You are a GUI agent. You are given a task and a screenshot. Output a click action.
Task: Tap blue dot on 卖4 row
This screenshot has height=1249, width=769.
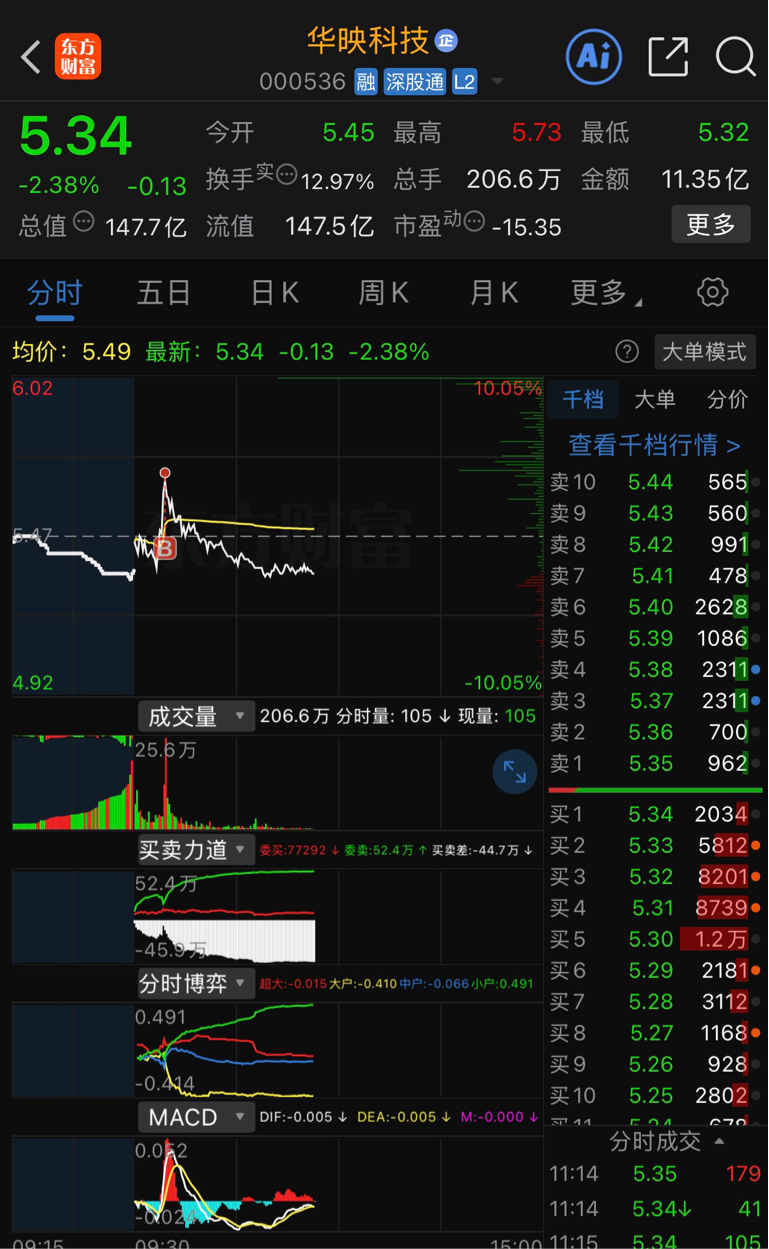coord(756,670)
